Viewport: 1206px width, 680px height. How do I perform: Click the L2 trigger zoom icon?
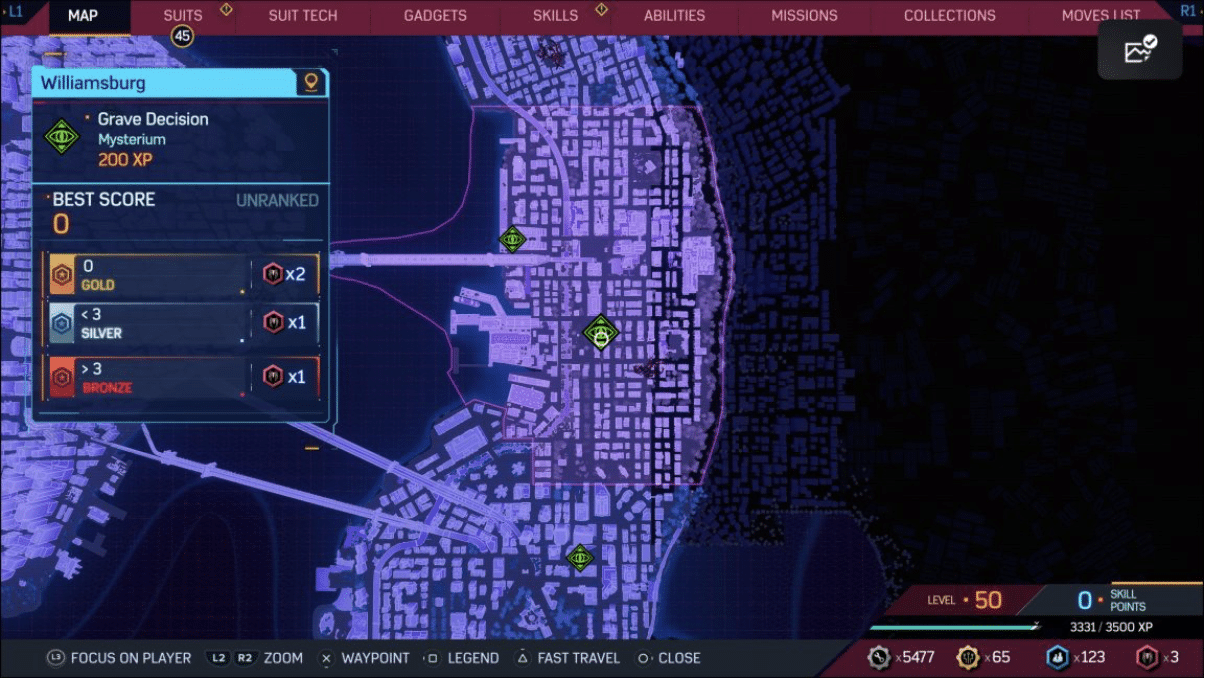217,658
